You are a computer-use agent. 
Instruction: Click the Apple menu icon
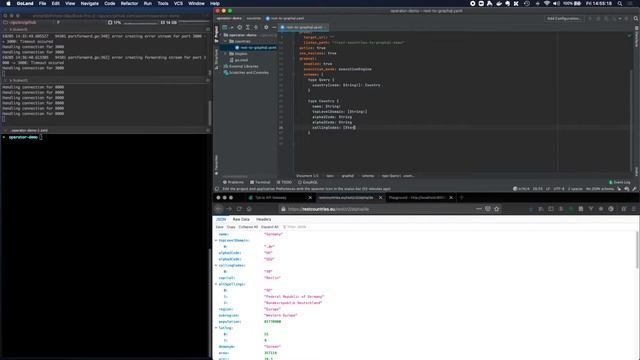coord(8,3)
